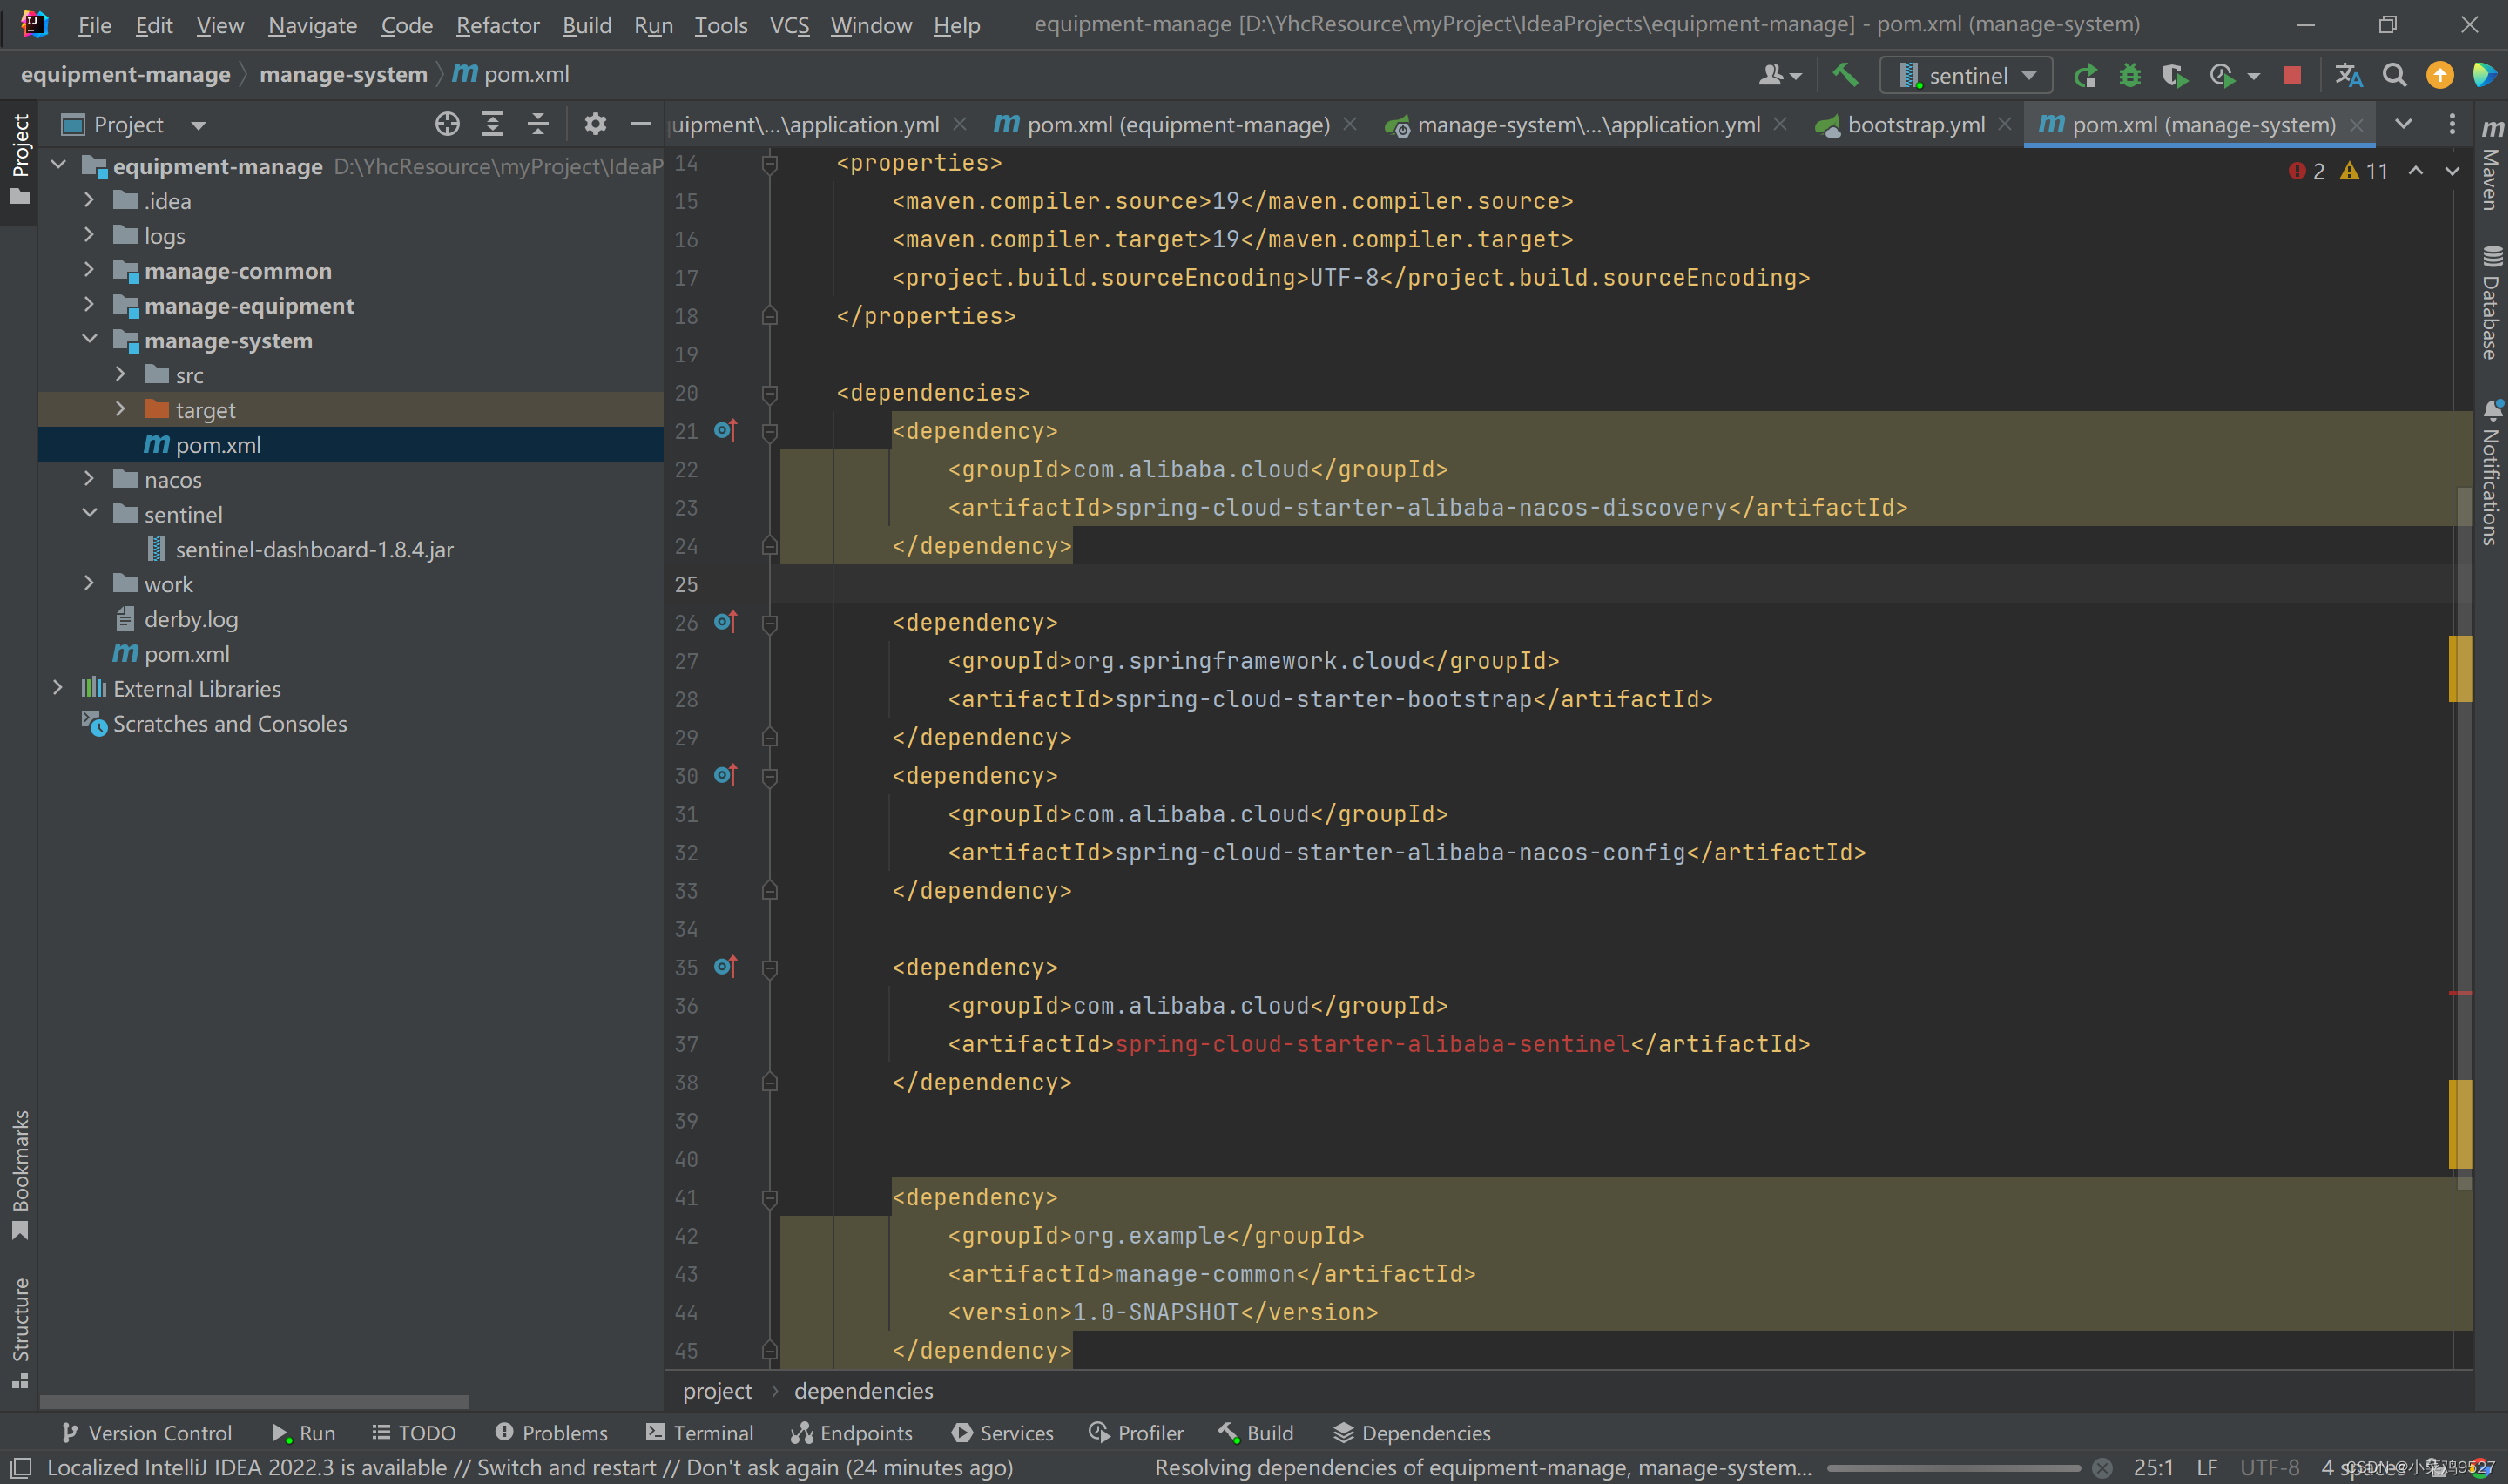
Task: Toggle the Project side tool window
Action: 20,160
